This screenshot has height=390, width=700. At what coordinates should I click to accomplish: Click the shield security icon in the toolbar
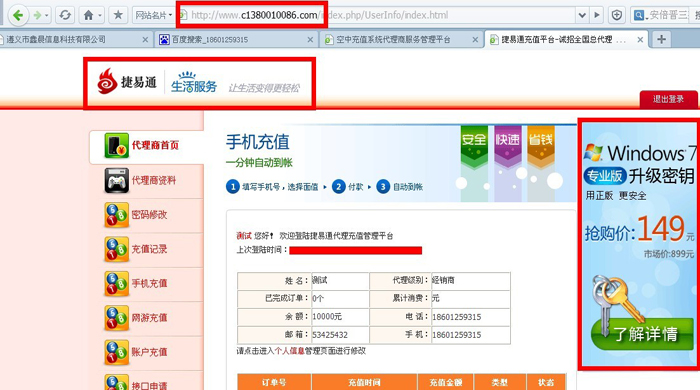[x=617, y=16]
